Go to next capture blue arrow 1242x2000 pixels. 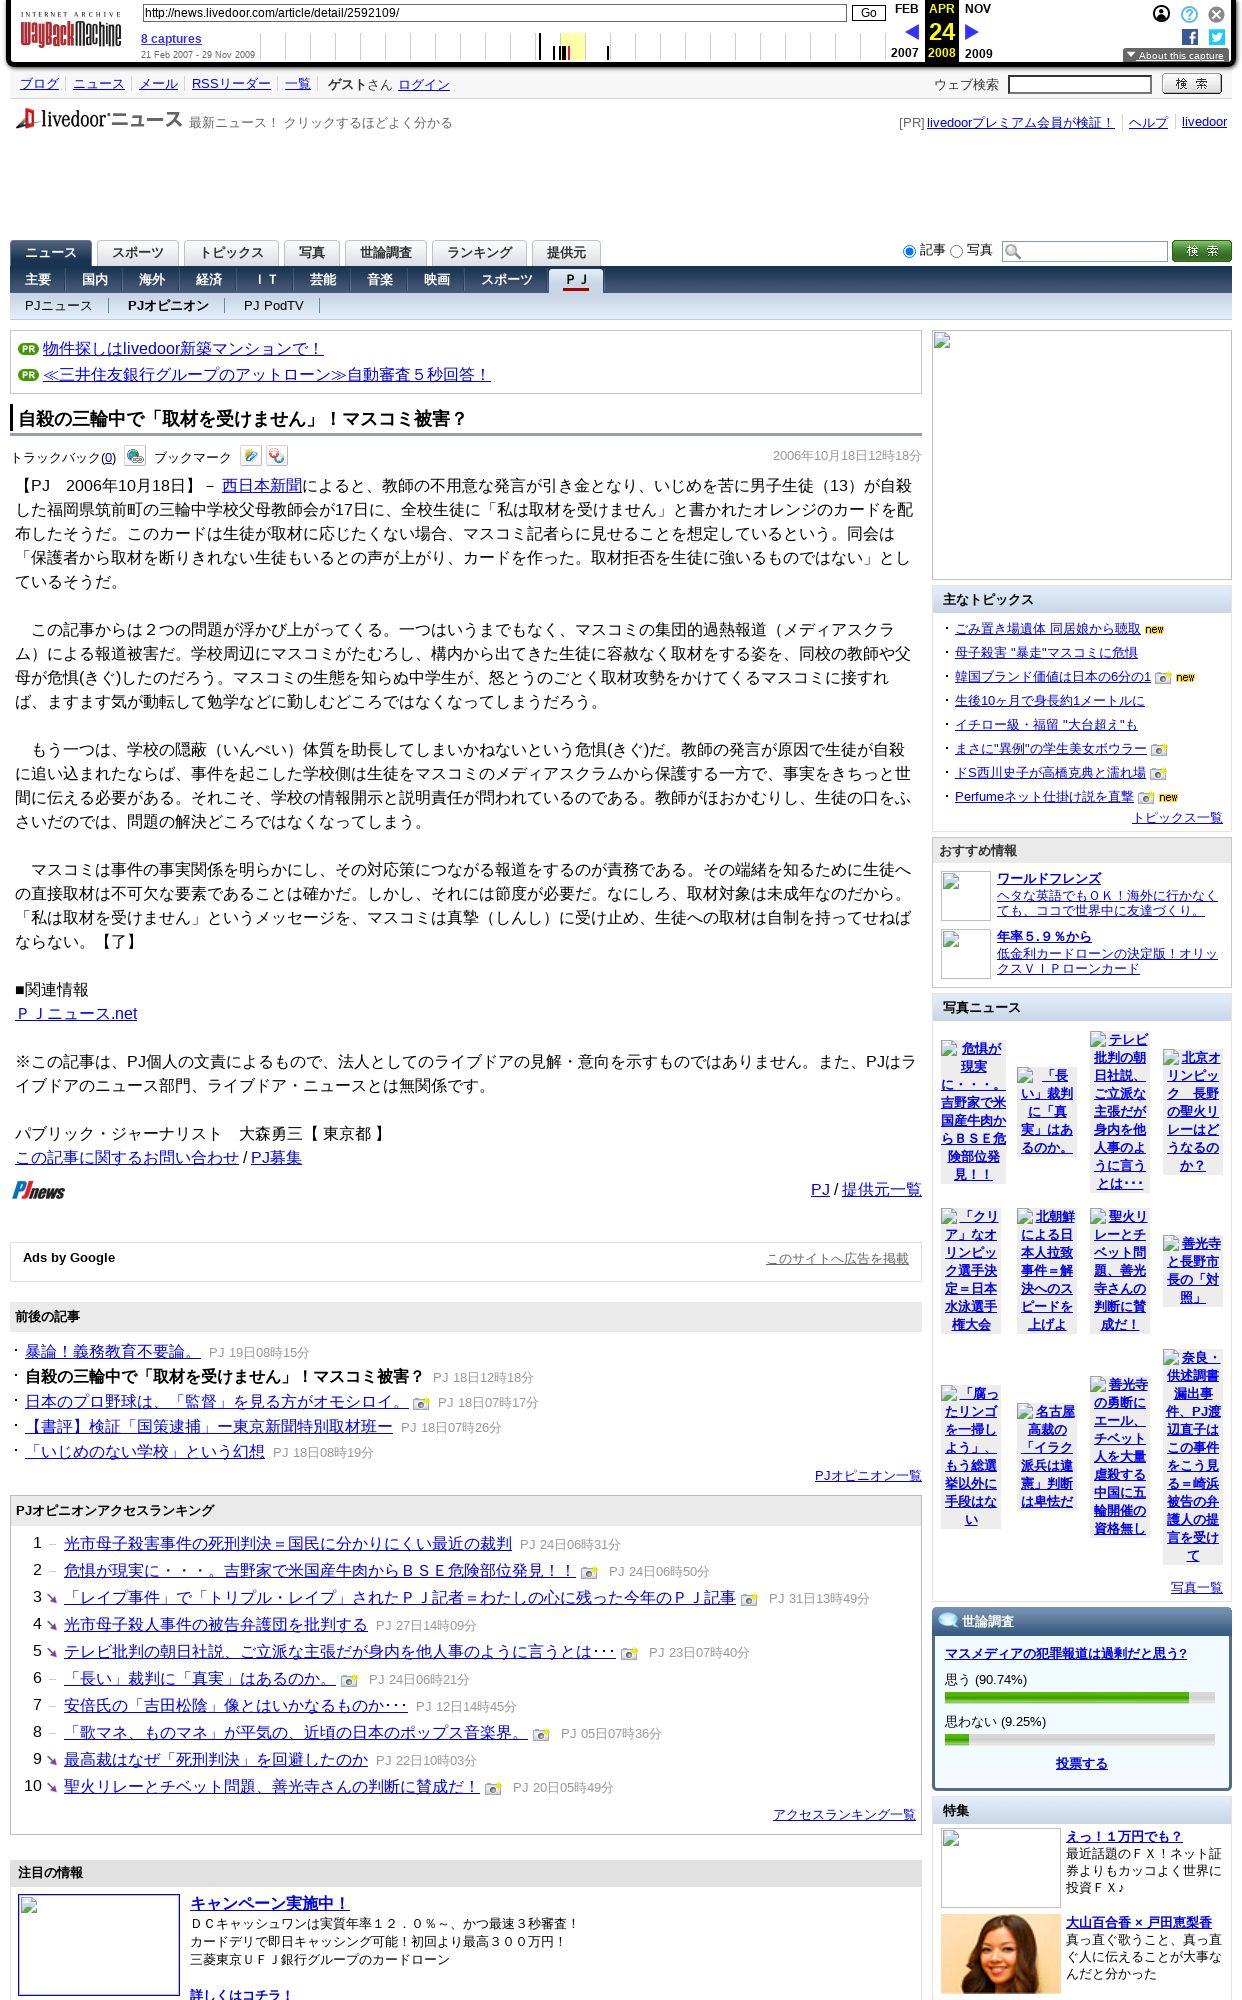pos(971,32)
